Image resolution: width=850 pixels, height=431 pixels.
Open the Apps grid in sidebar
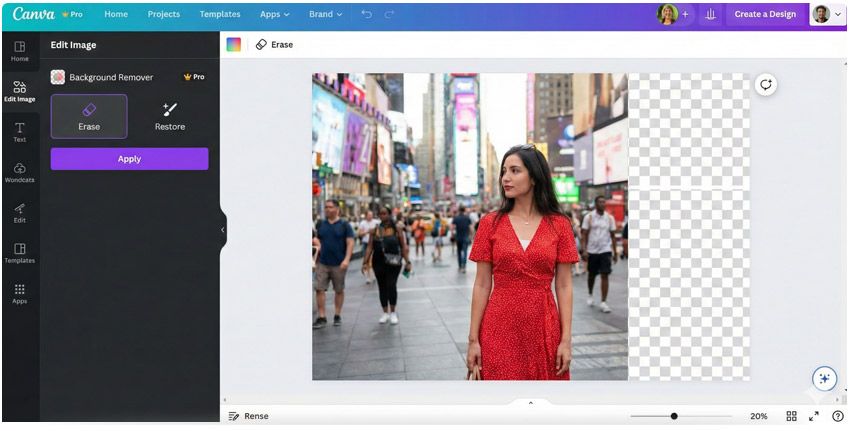coord(19,293)
